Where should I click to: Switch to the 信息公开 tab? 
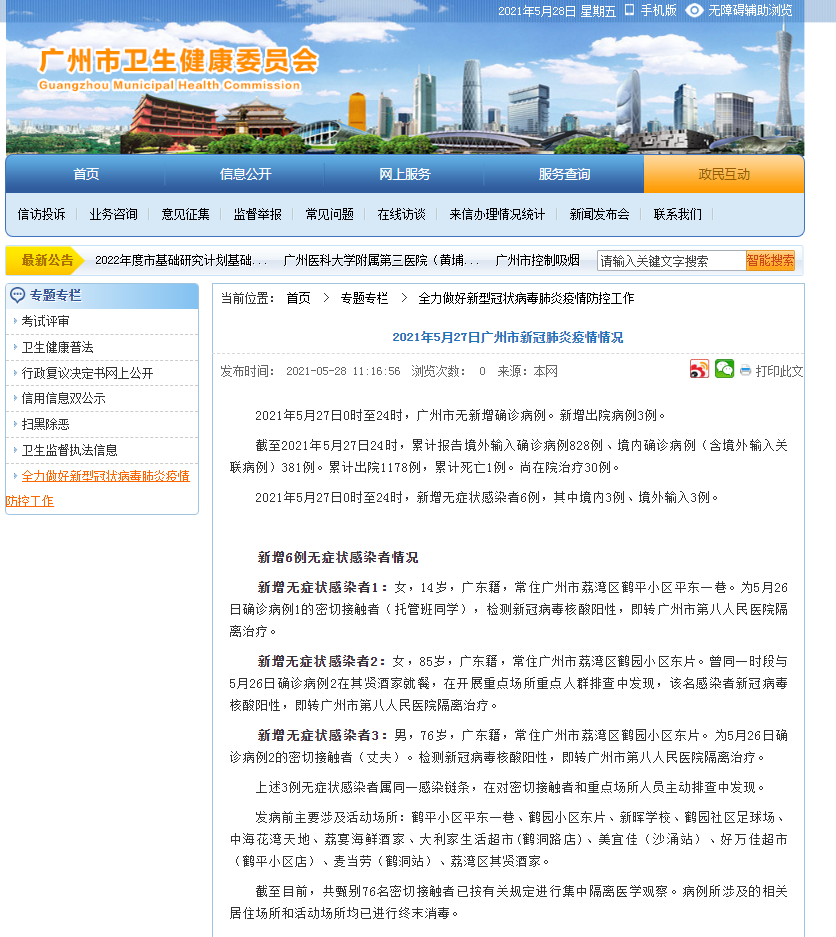[x=245, y=174]
